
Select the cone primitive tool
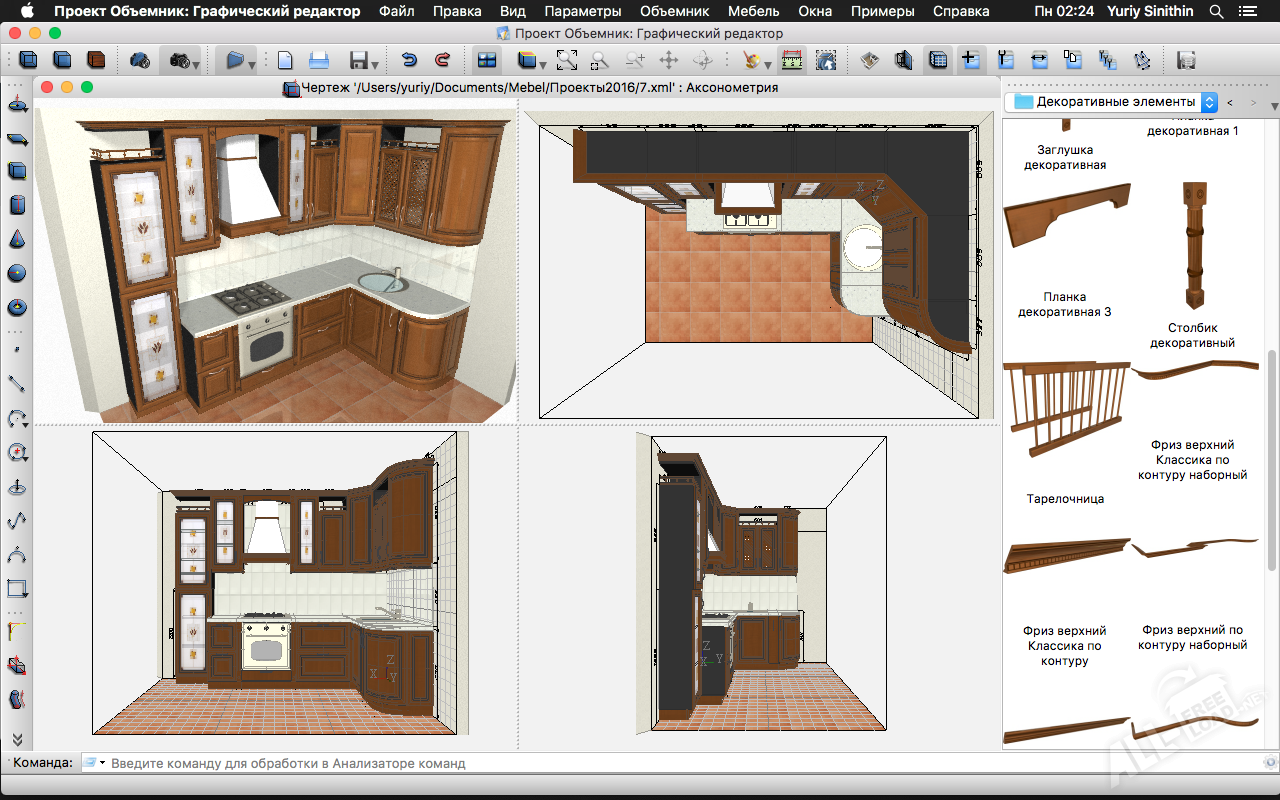click(17, 240)
